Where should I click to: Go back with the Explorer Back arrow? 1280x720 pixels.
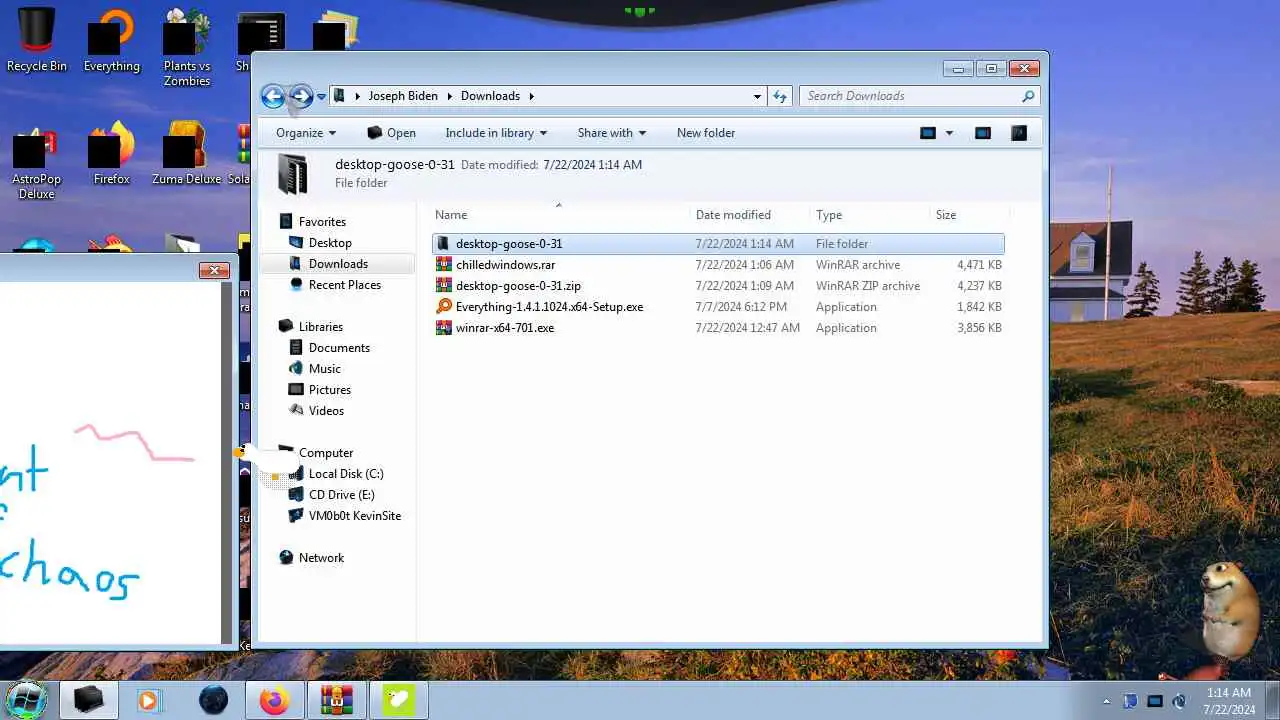[272, 96]
